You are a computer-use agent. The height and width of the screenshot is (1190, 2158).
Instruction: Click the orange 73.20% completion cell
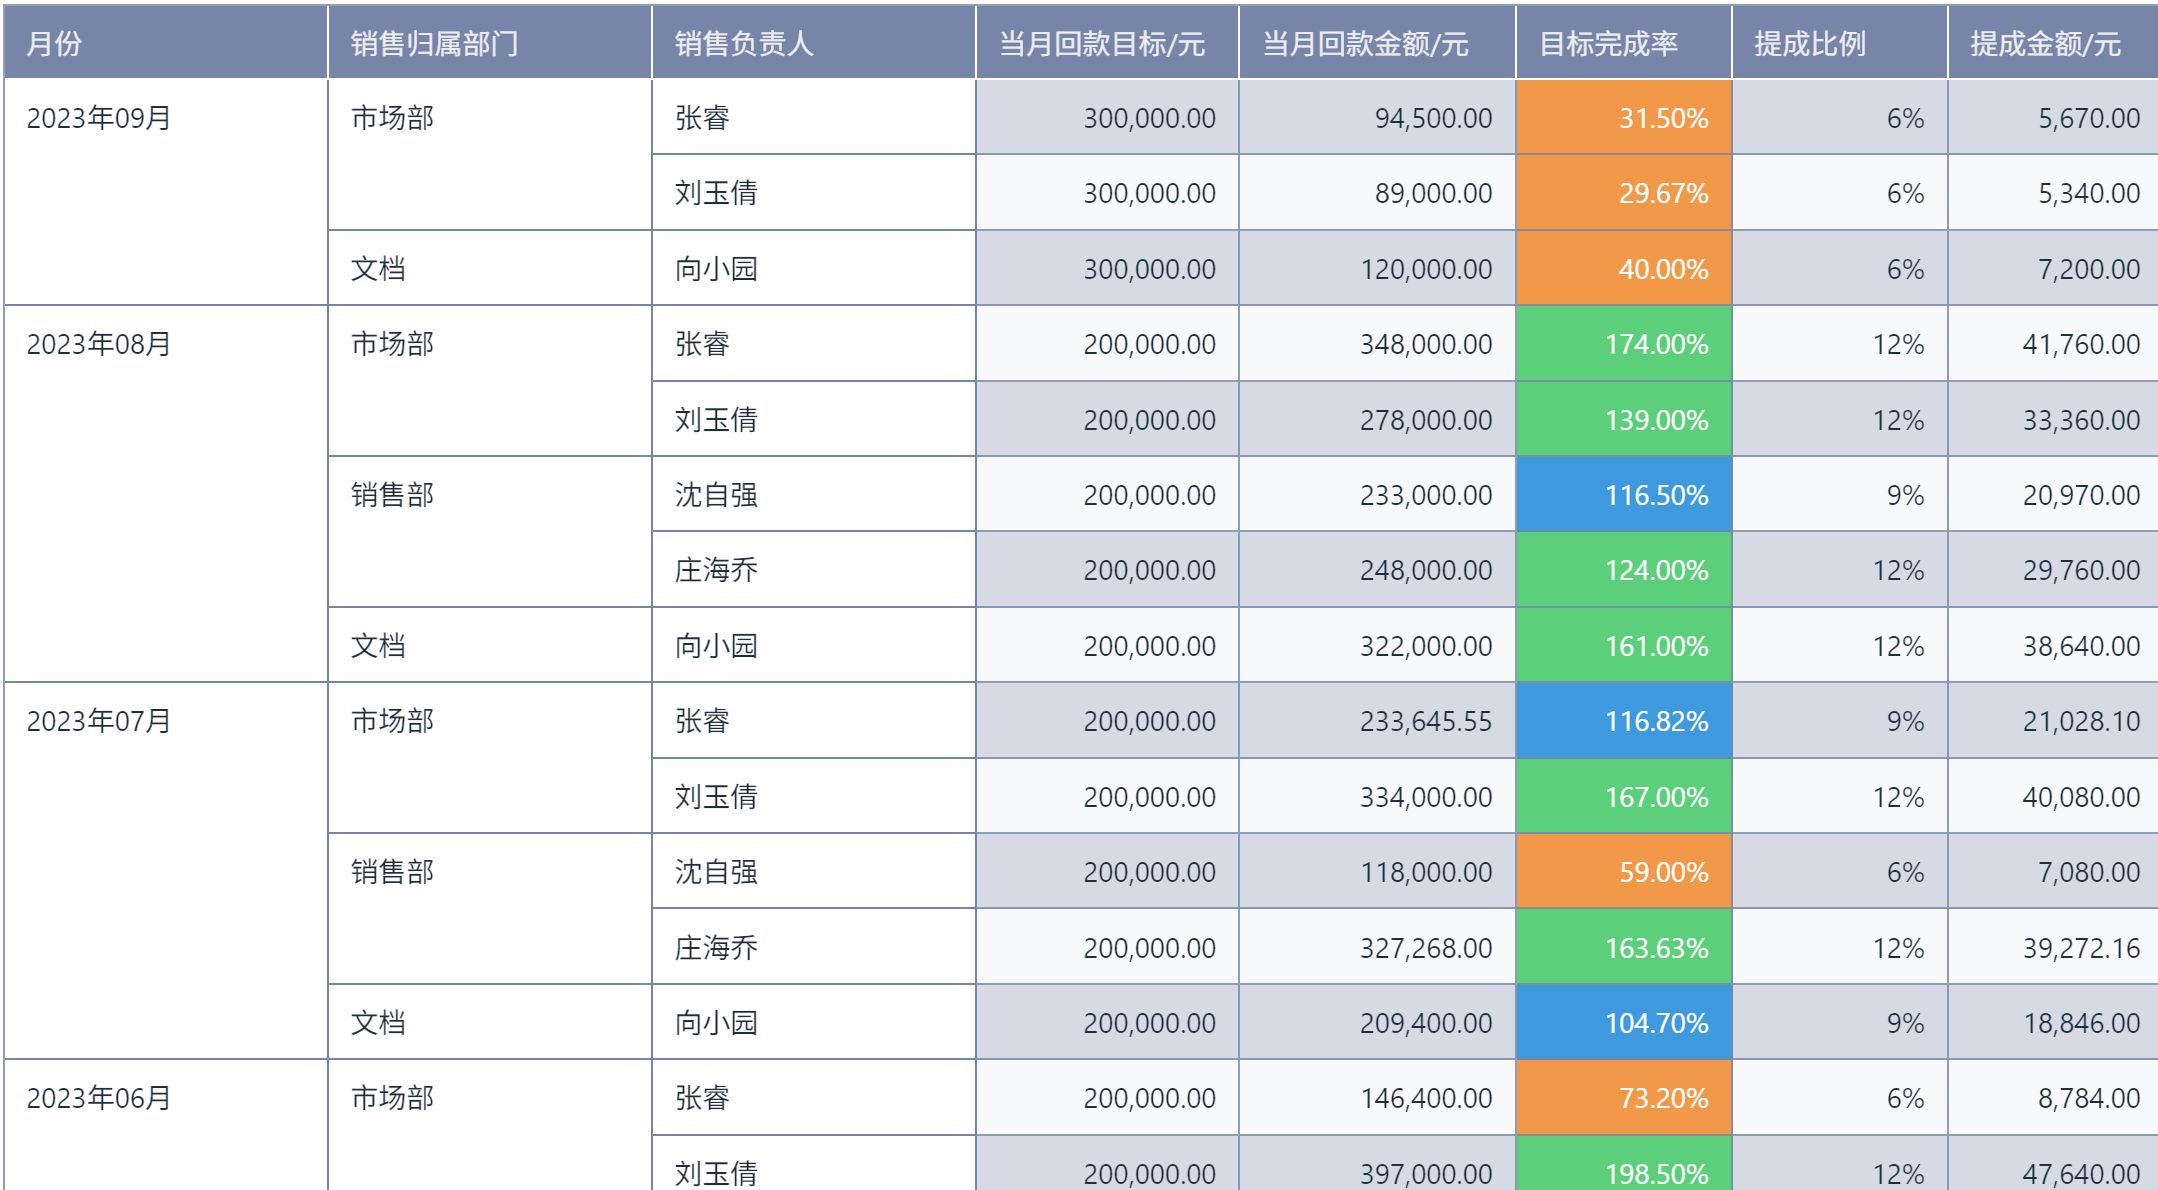pos(1623,1098)
